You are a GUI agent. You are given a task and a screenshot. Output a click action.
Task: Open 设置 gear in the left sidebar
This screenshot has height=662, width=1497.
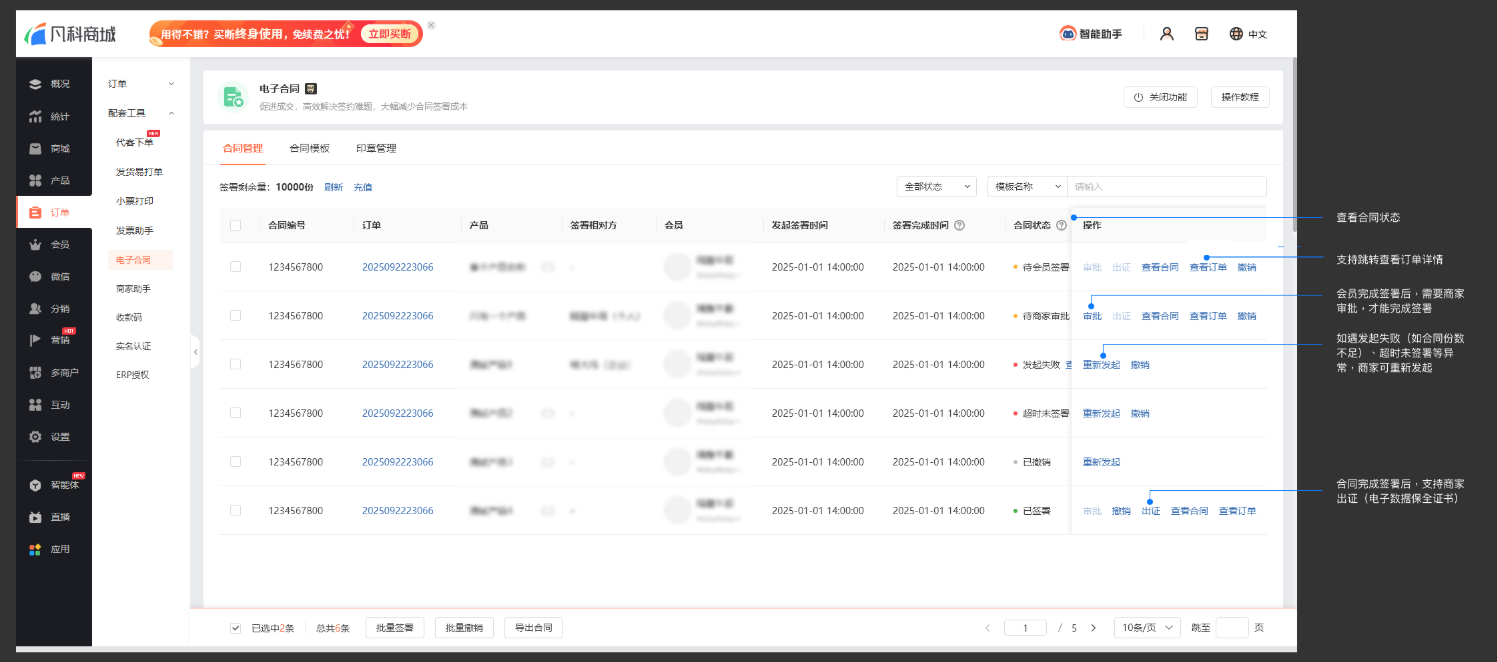click(x=52, y=437)
